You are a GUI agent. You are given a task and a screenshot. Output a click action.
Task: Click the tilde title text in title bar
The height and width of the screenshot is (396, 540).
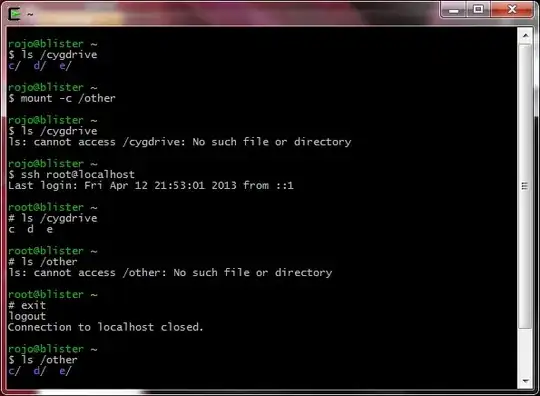tap(30, 14)
